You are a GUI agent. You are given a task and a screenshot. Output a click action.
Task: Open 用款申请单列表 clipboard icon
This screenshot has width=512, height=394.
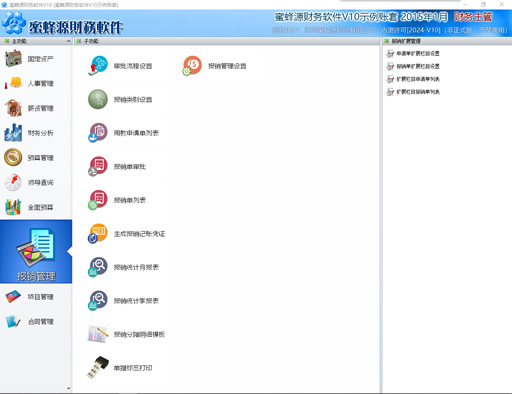coord(98,133)
